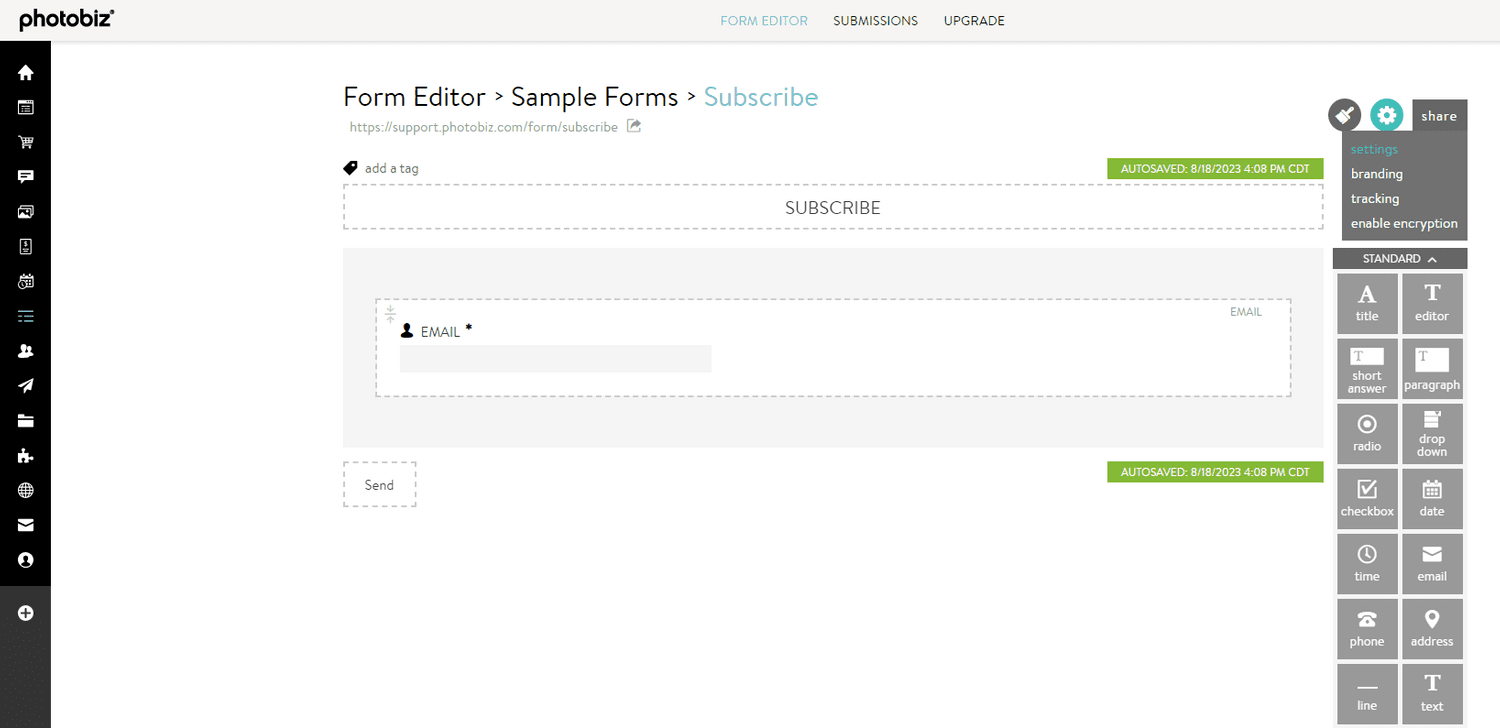Viewport: 1500px width, 728px height.
Task: Click the home icon in left sidebar
Action: pyautogui.click(x=26, y=73)
